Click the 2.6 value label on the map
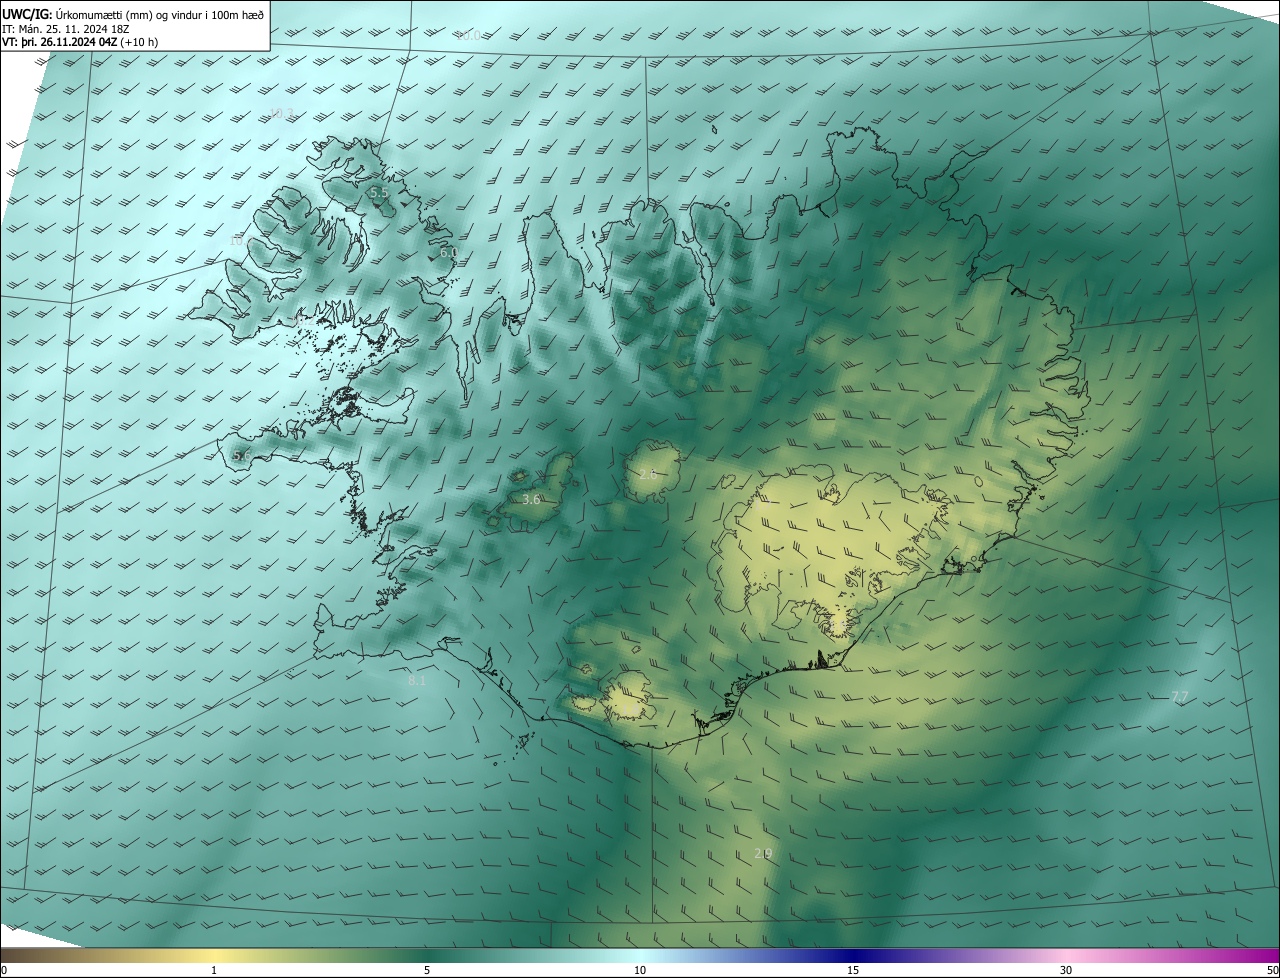Image resolution: width=1280 pixels, height=978 pixels. click(648, 474)
